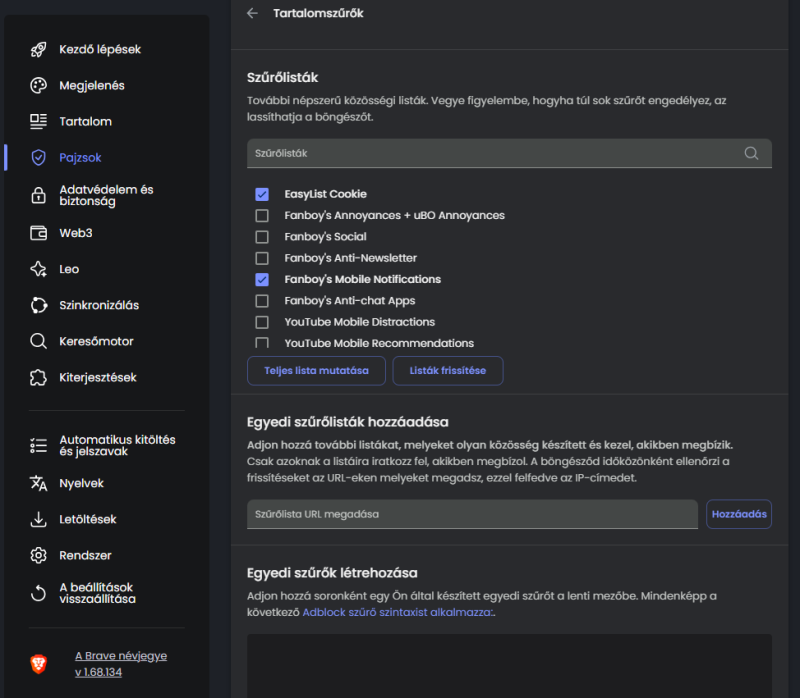The image size is (800, 698).
Task: Click into the custom filters text area
Action: pyautogui.click(x=509, y=666)
